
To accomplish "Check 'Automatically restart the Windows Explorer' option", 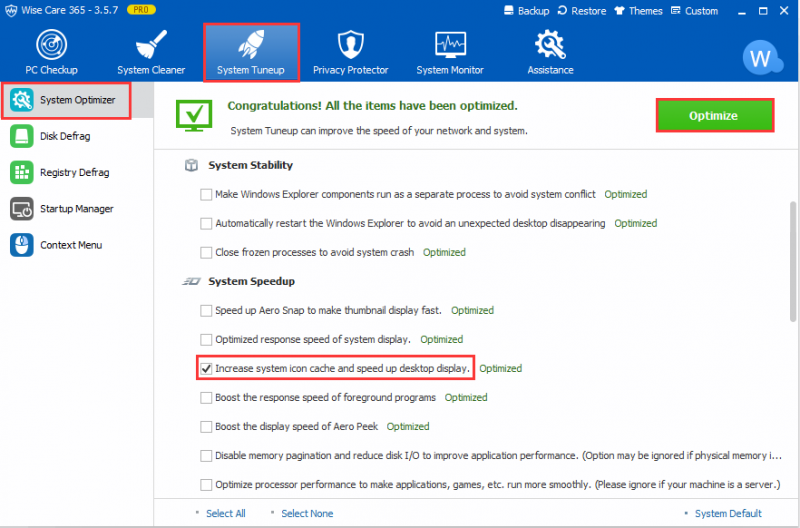I will coord(206,223).
